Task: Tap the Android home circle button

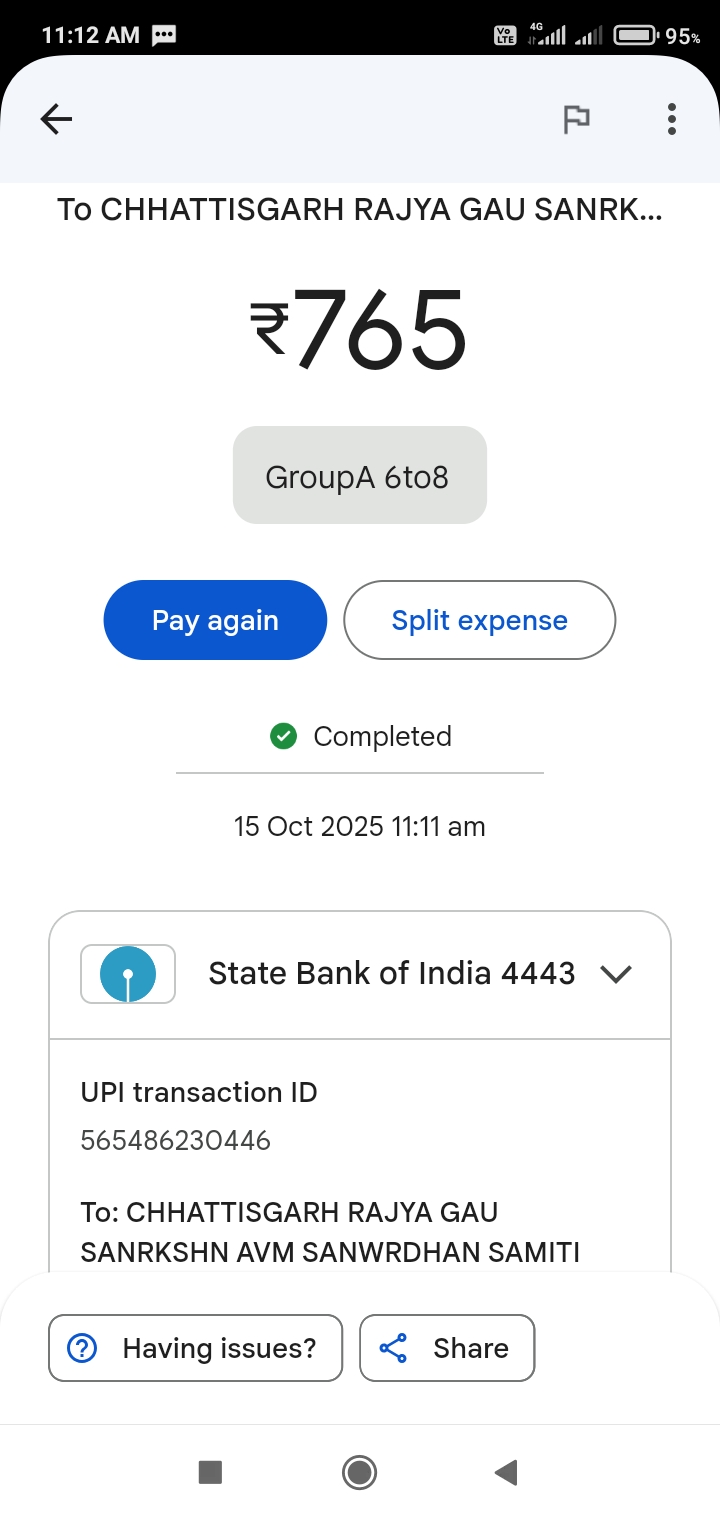Action: point(359,1472)
